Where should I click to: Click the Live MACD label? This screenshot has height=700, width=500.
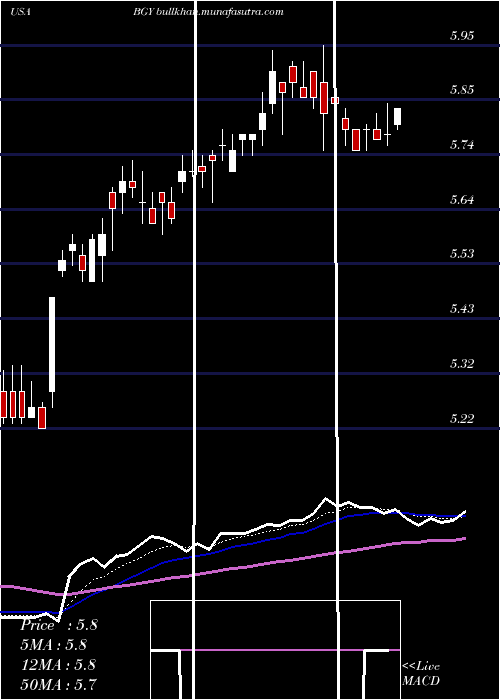tap(421, 674)
